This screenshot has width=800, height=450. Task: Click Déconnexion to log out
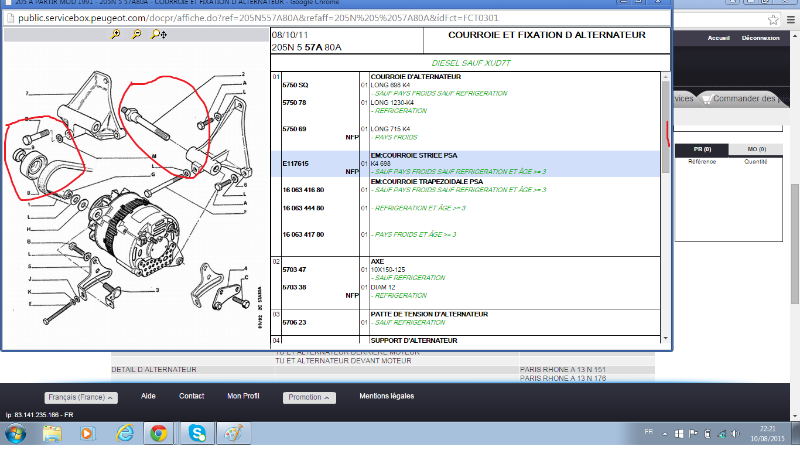tap(760, 38)
